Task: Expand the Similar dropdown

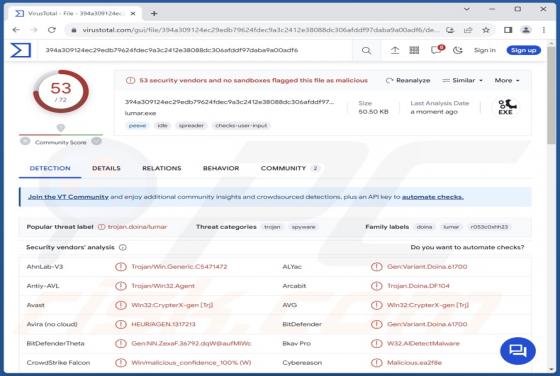Action: pos(462,80)
